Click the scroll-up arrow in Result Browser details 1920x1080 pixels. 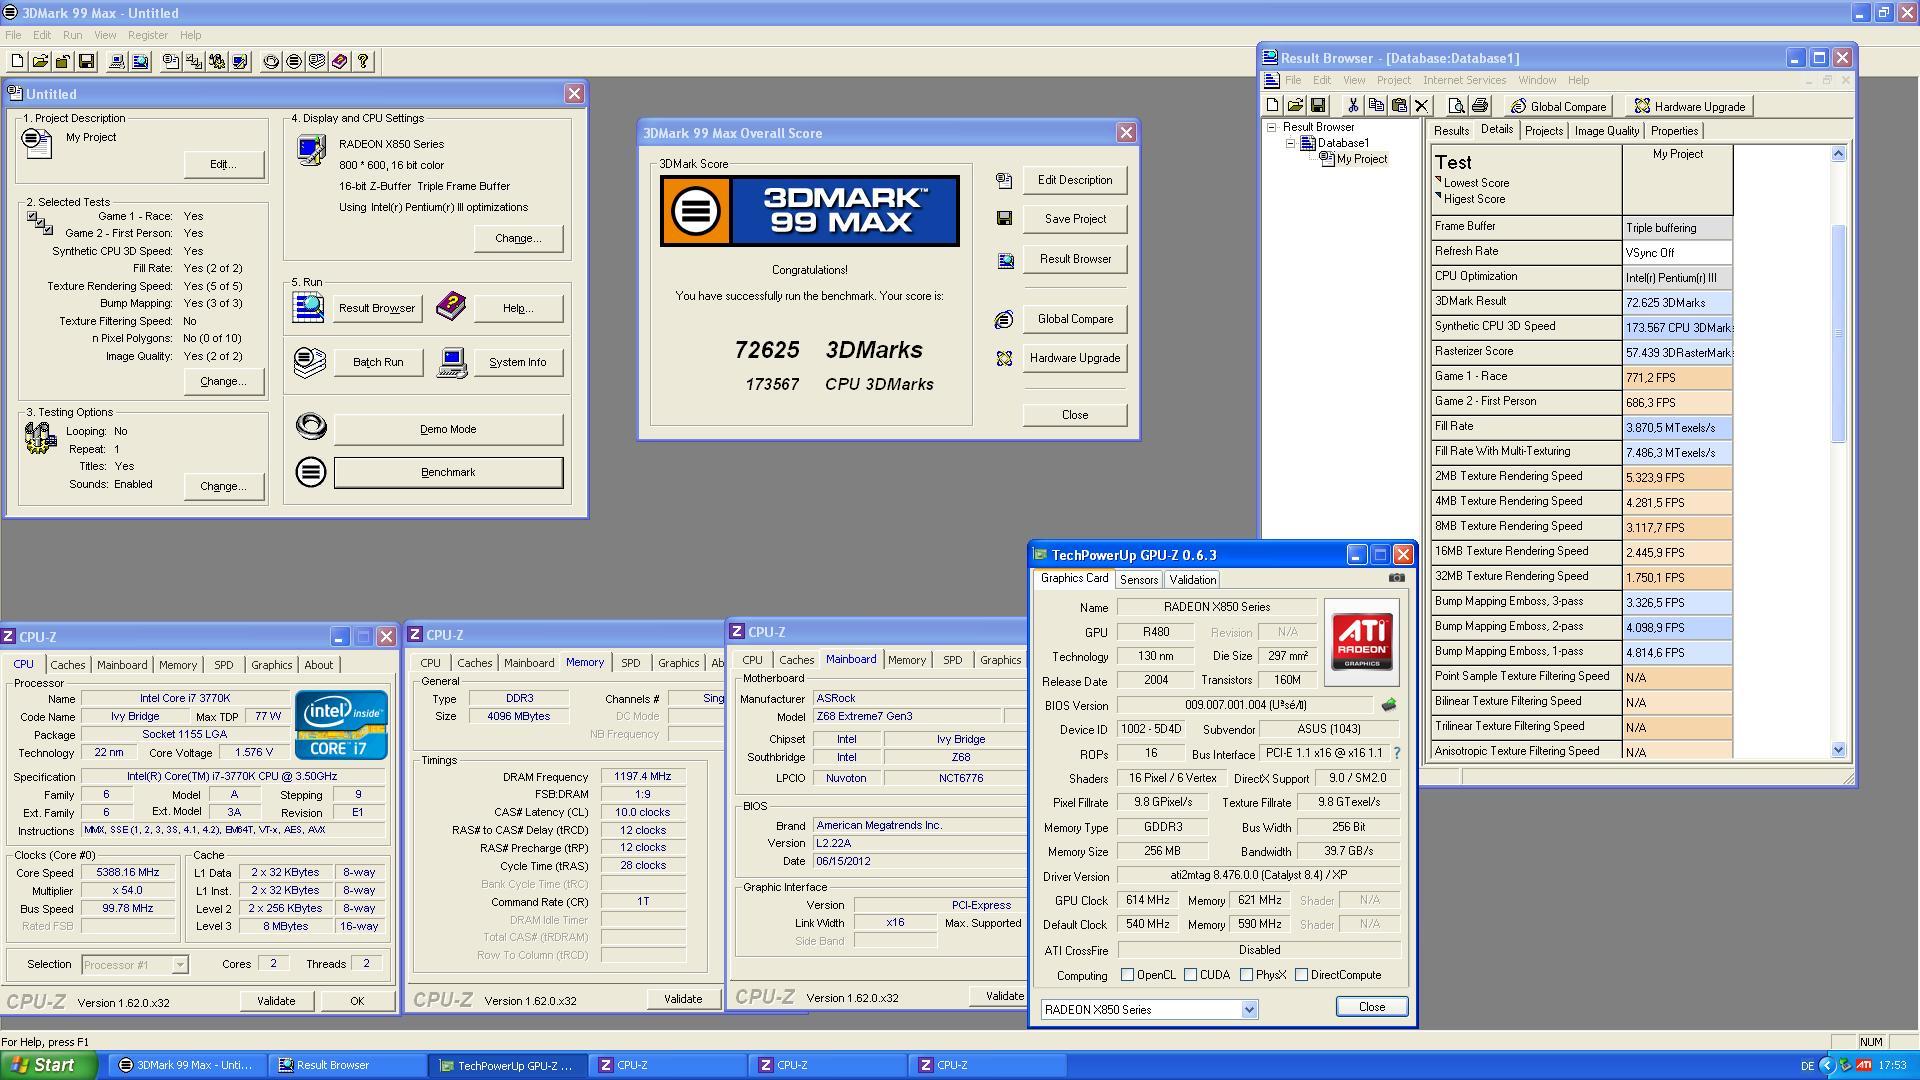[1838, 154]
